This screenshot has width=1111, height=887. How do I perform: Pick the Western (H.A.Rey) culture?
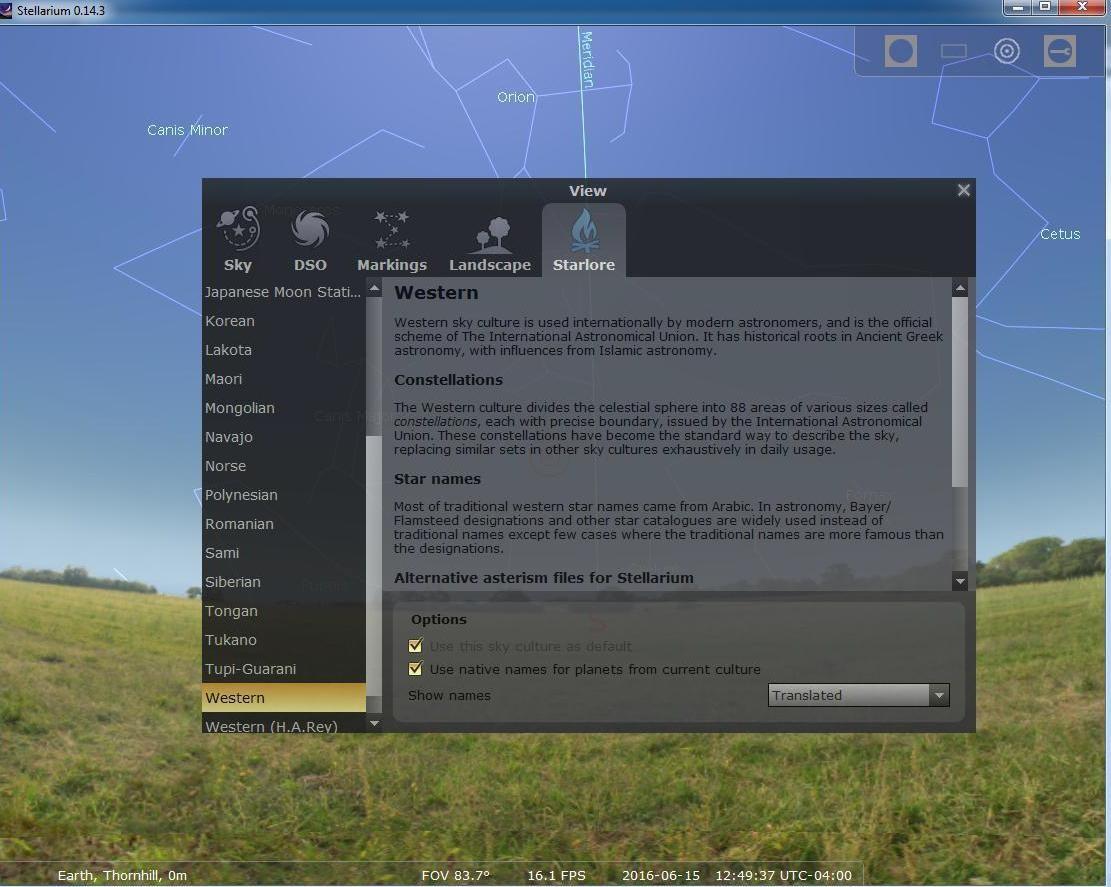coord(271,726)
